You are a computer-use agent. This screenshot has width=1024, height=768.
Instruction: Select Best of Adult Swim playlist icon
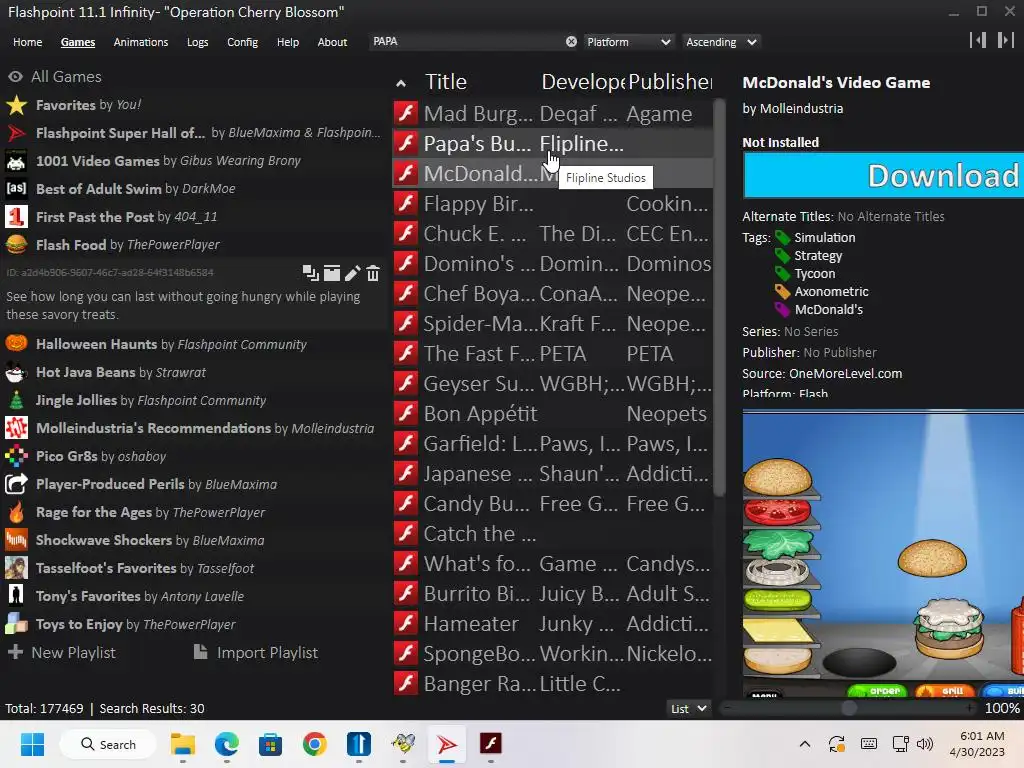(x=16, y=189)
